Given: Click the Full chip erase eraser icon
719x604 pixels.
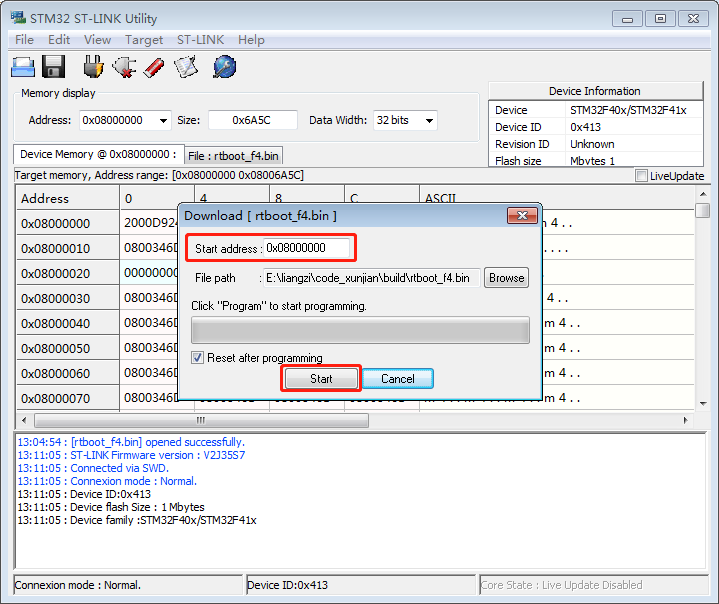Looking at the screenshot, I should (x=154, y=68).
